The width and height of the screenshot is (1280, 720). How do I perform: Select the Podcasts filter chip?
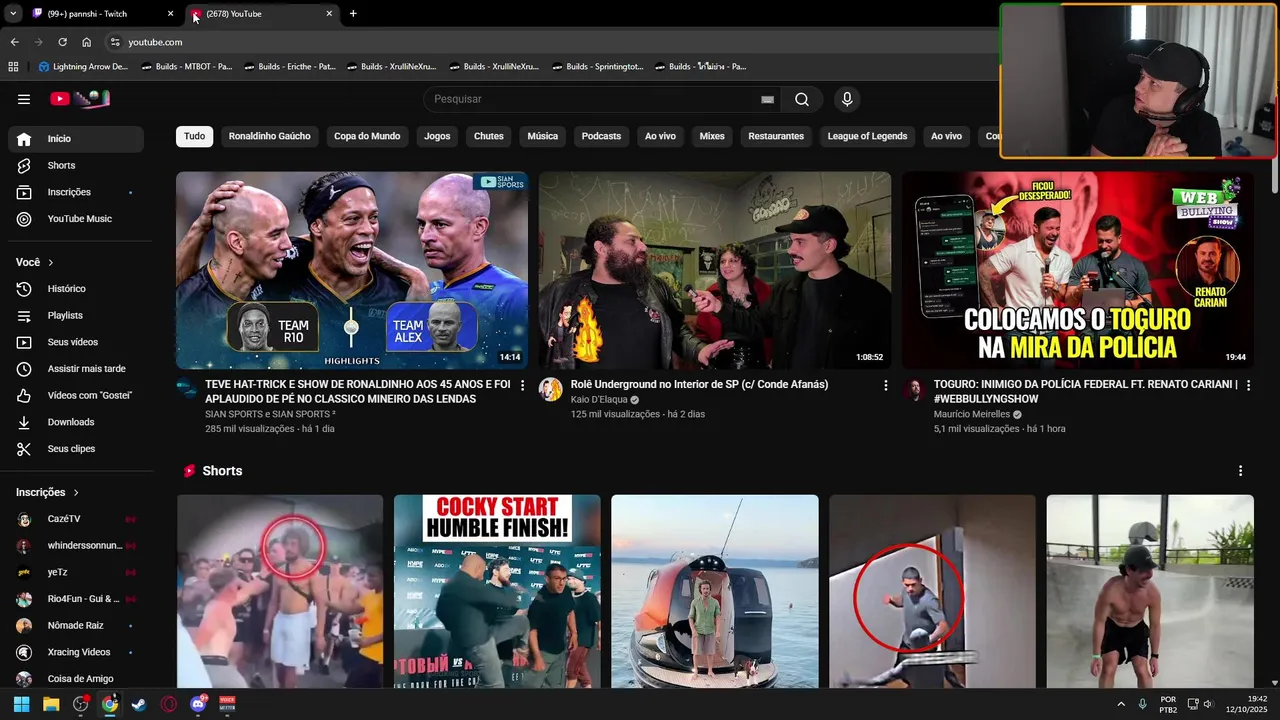(601, 136)
